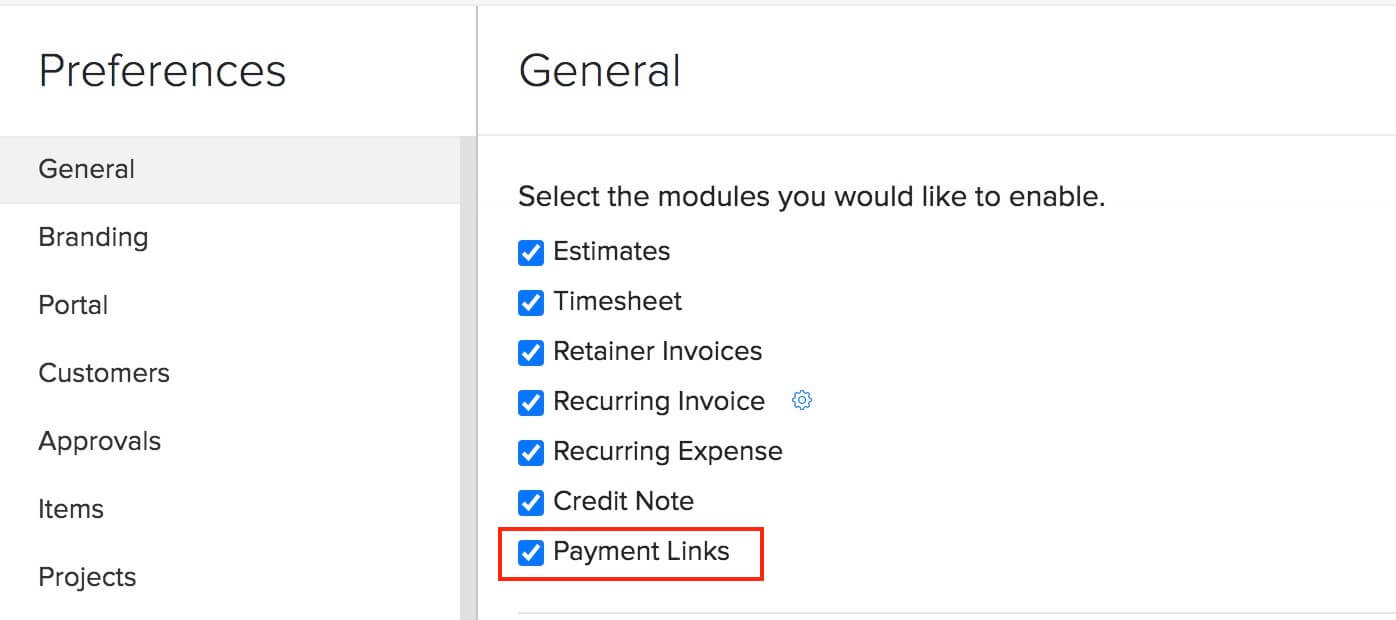
Task: Uncheck the Estimates module
Action: [x=530, y=253]
